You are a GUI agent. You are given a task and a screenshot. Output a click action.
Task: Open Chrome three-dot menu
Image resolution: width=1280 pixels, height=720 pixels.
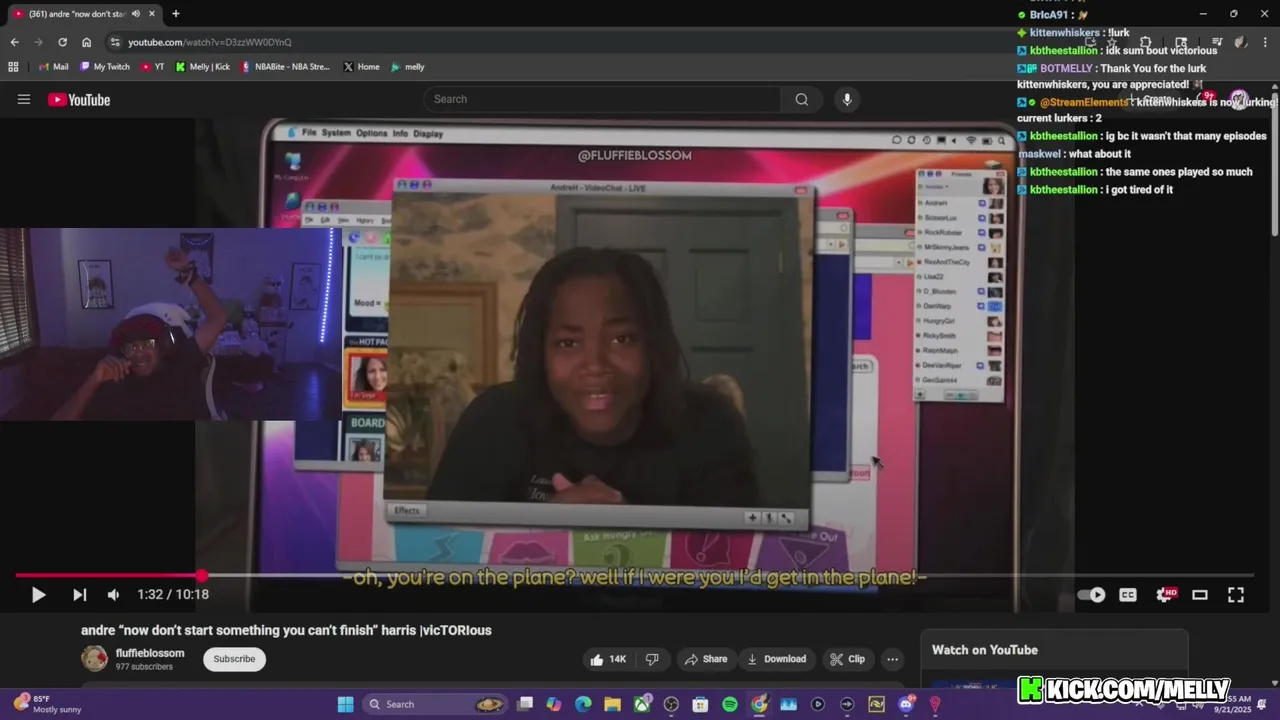pos(1264,42)
